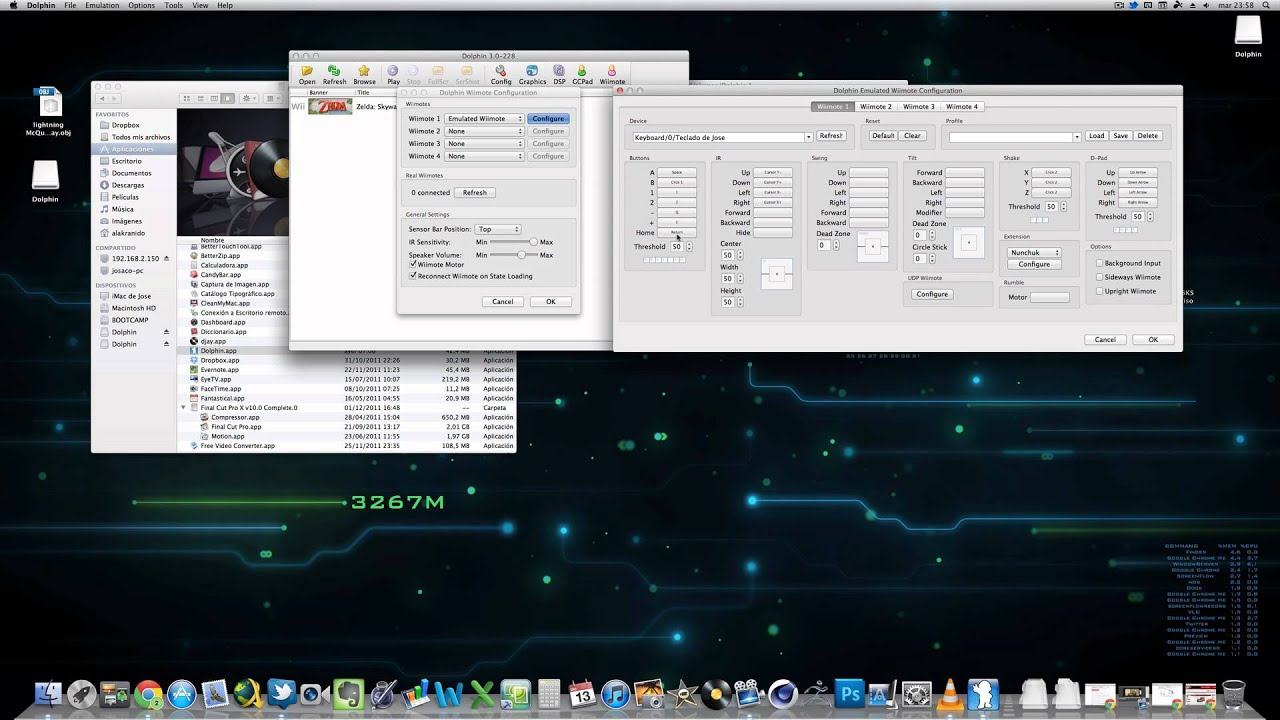This screenshot has width=1280, height=720.
Task: Click the Default button in the Reset group
Action: (883, 136)
